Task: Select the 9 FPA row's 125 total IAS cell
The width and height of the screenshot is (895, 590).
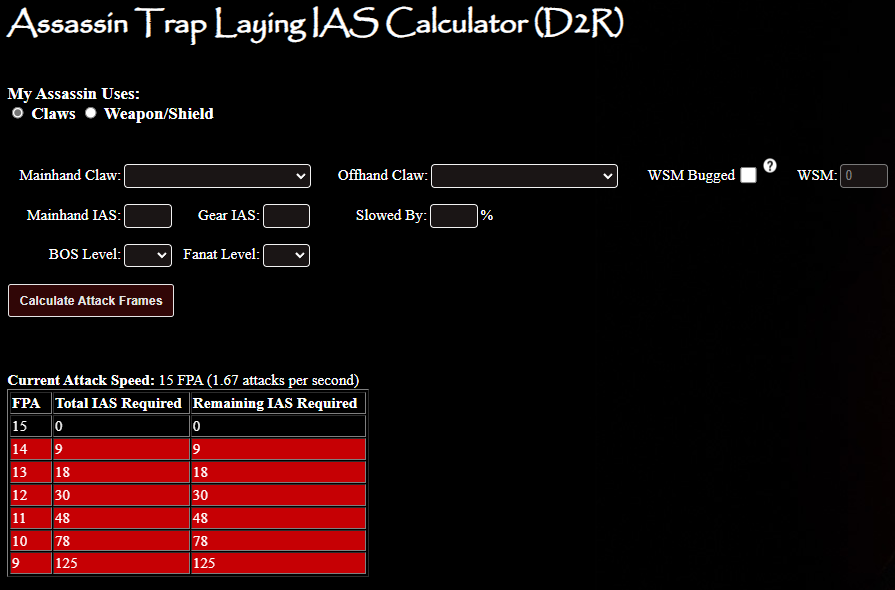Action: [x=119, y=563]
